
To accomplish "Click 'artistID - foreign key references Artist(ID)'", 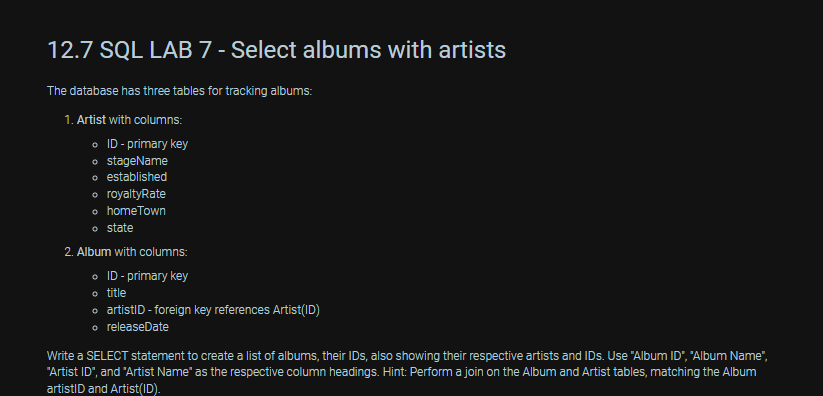I will (x=213, y=310).
